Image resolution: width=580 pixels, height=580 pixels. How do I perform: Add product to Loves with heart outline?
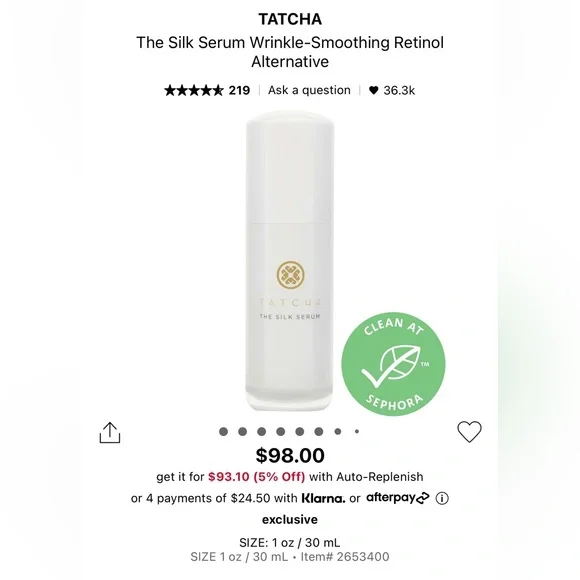tap(469, 432)
